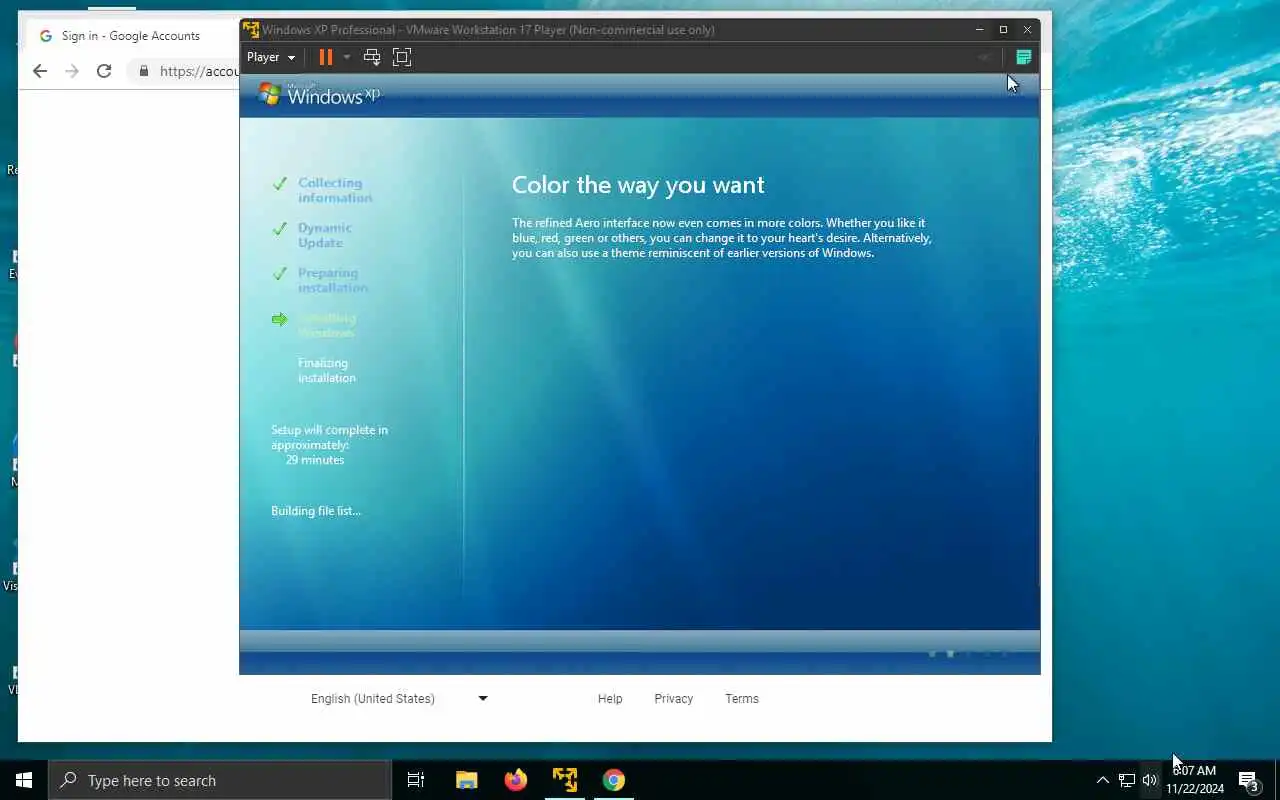Maximize the VMware Player window
Viewport: 1280px width, 800px height.
pyautogui.click(x=1003, y=29)
